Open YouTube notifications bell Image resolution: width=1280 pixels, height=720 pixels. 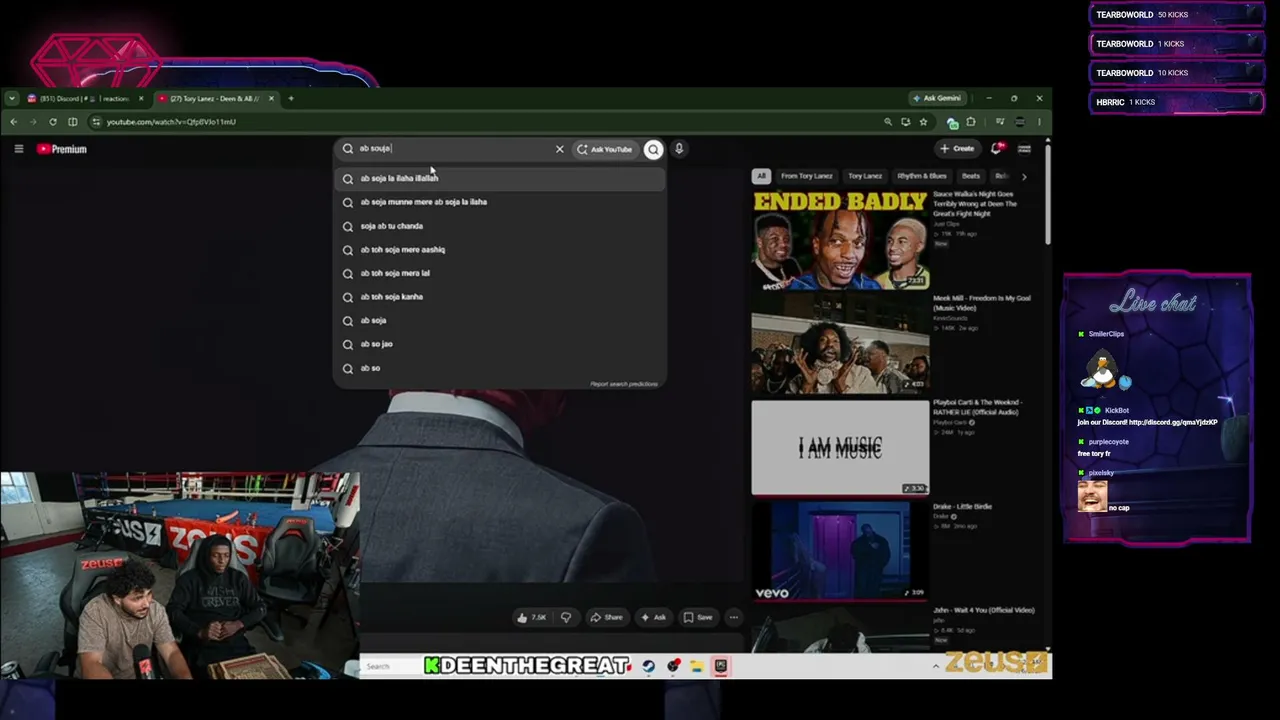pos(996,149)
